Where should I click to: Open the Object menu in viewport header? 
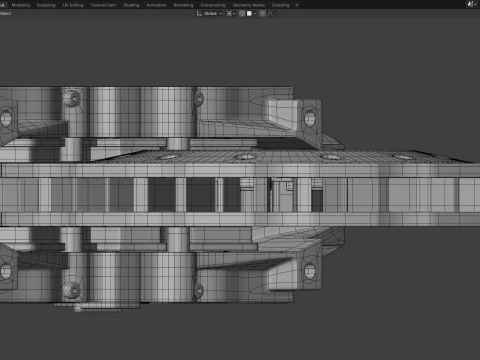[x=5, y=13]
